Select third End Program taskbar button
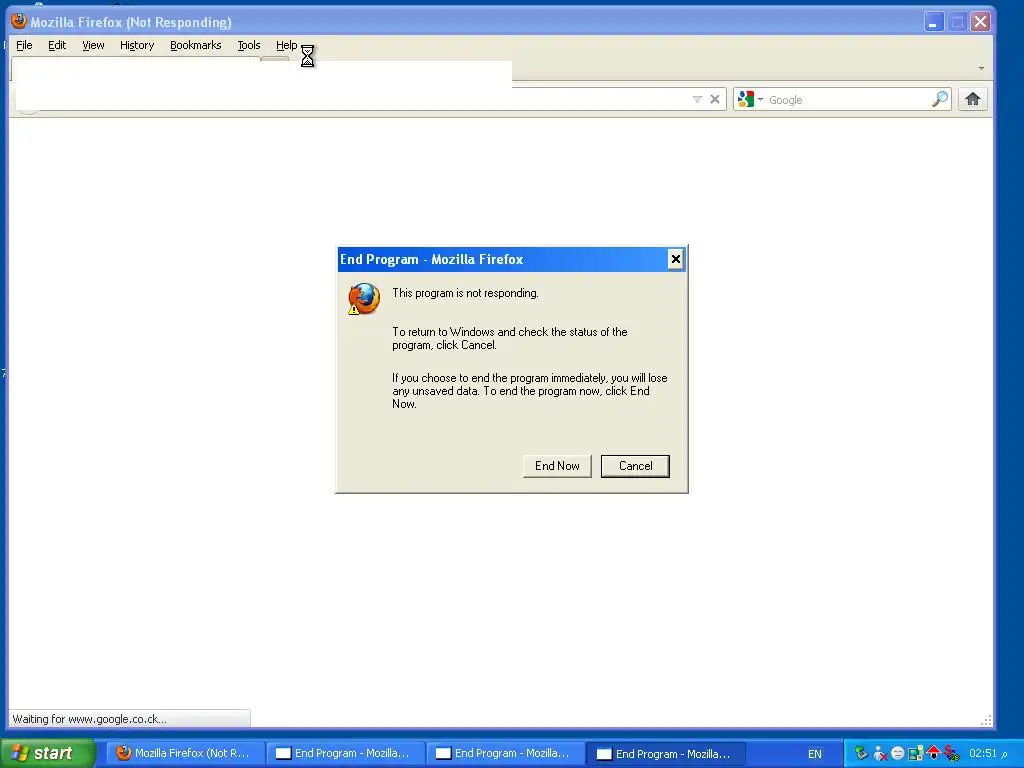Viewport: 1024px width, 768px height. point(665,754)
